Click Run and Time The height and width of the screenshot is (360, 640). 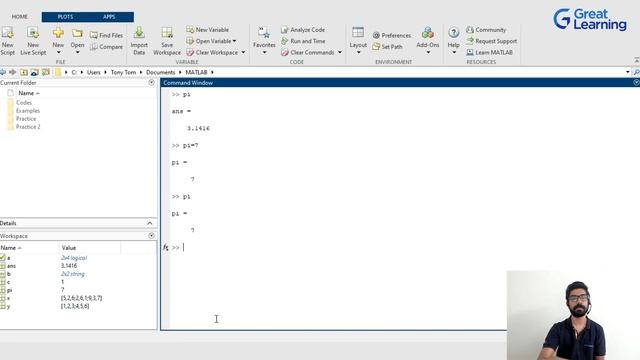point(303,41)
